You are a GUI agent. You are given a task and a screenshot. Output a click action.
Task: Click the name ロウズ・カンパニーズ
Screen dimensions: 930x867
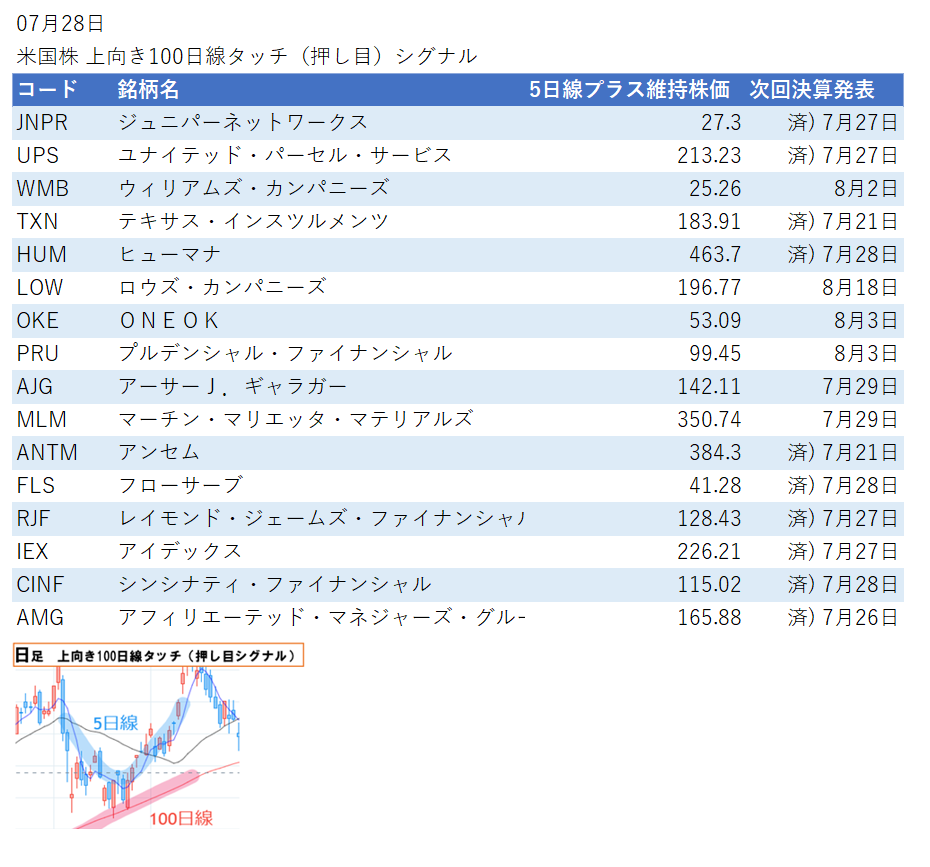[x=222, y=288]
